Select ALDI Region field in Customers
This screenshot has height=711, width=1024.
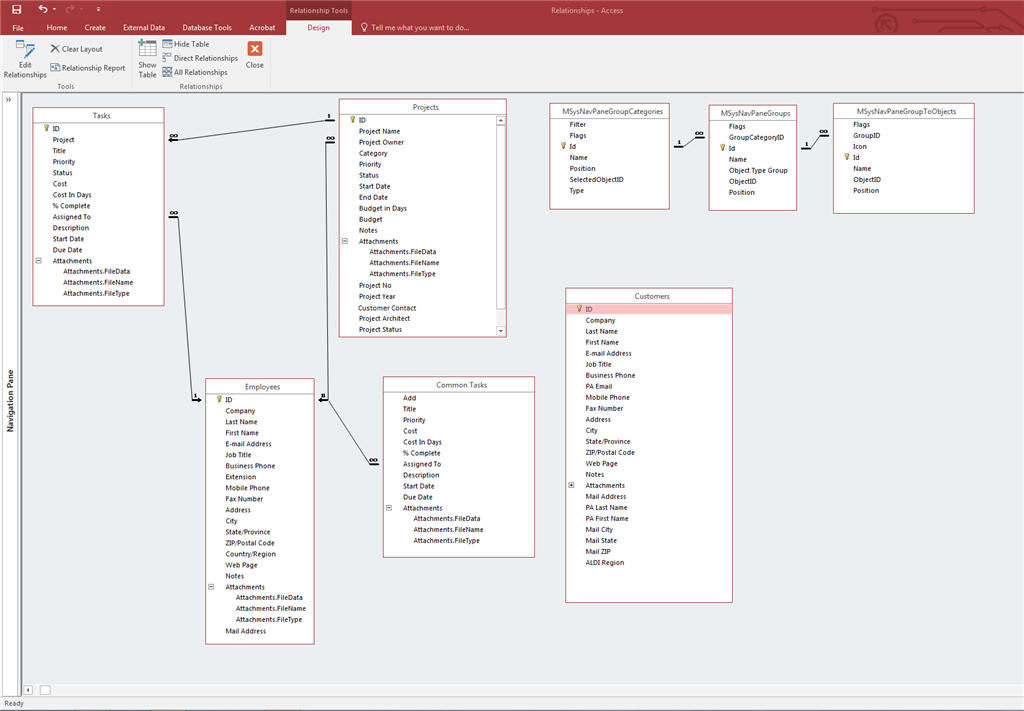[x=605, y=563]
